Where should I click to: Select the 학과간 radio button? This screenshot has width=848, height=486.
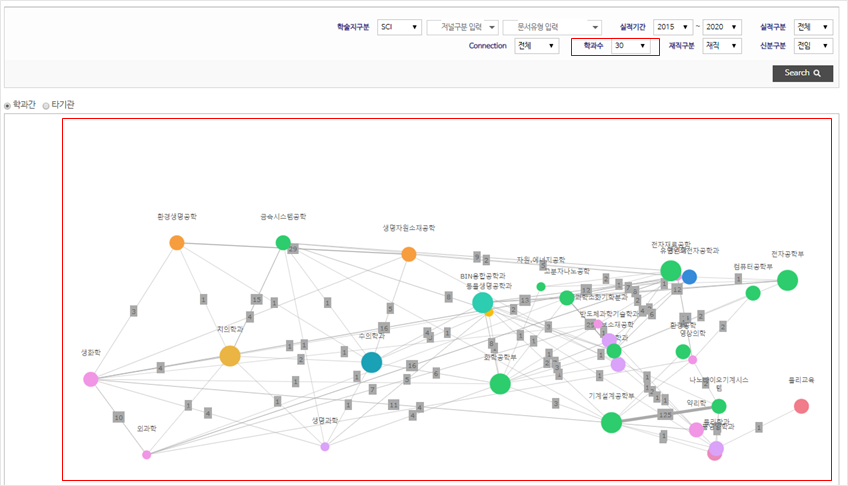(9, 105)
